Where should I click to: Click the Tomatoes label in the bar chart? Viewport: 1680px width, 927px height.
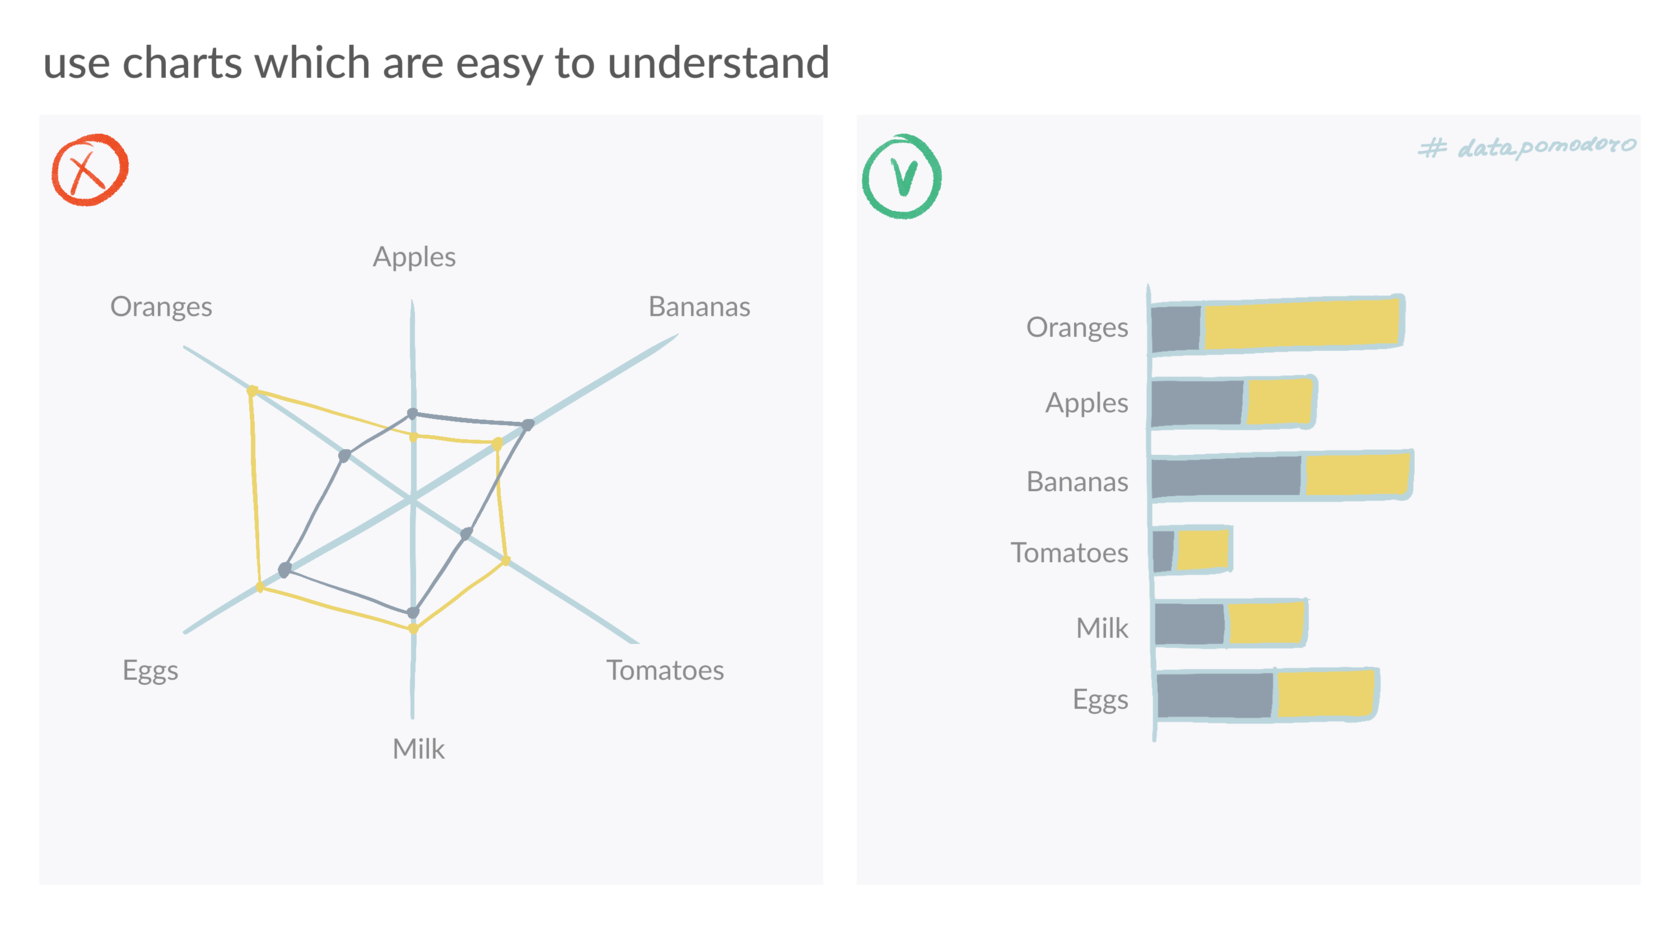tap(1069, 553)
